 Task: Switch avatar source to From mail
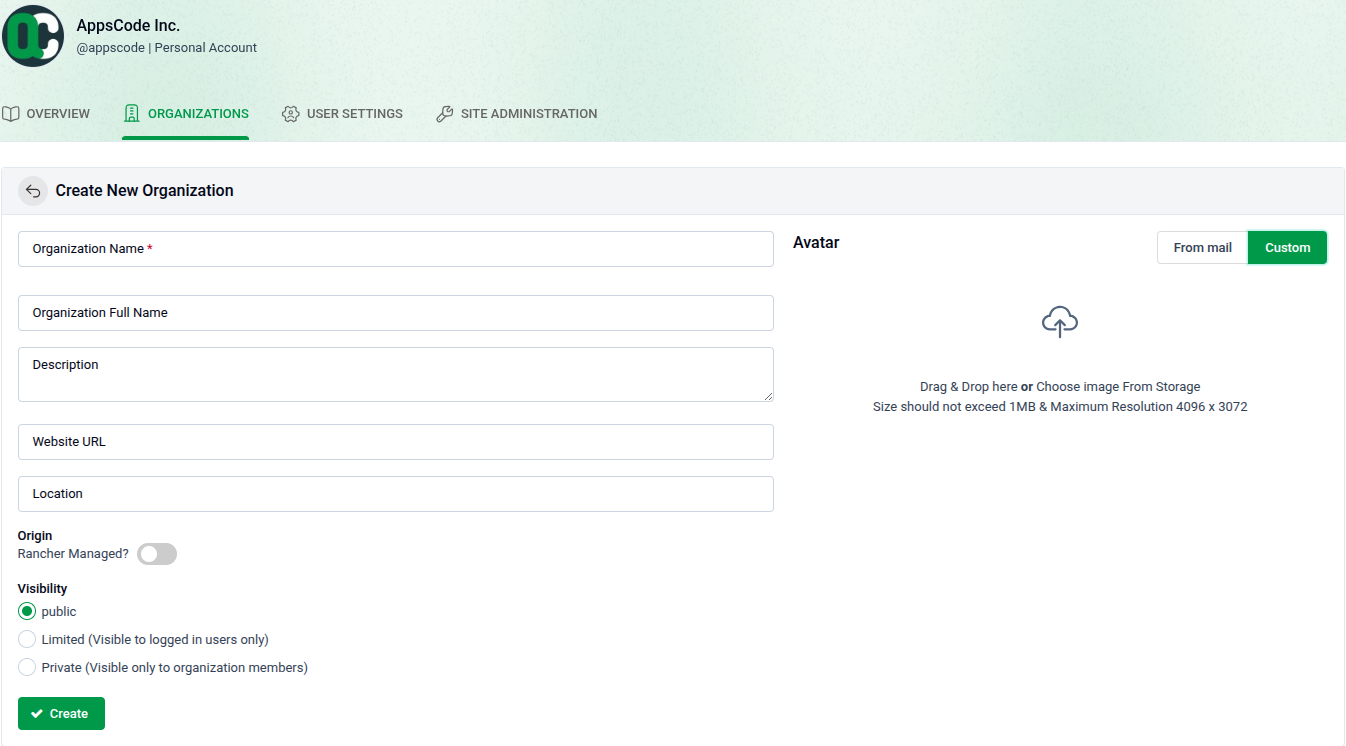1201,247
